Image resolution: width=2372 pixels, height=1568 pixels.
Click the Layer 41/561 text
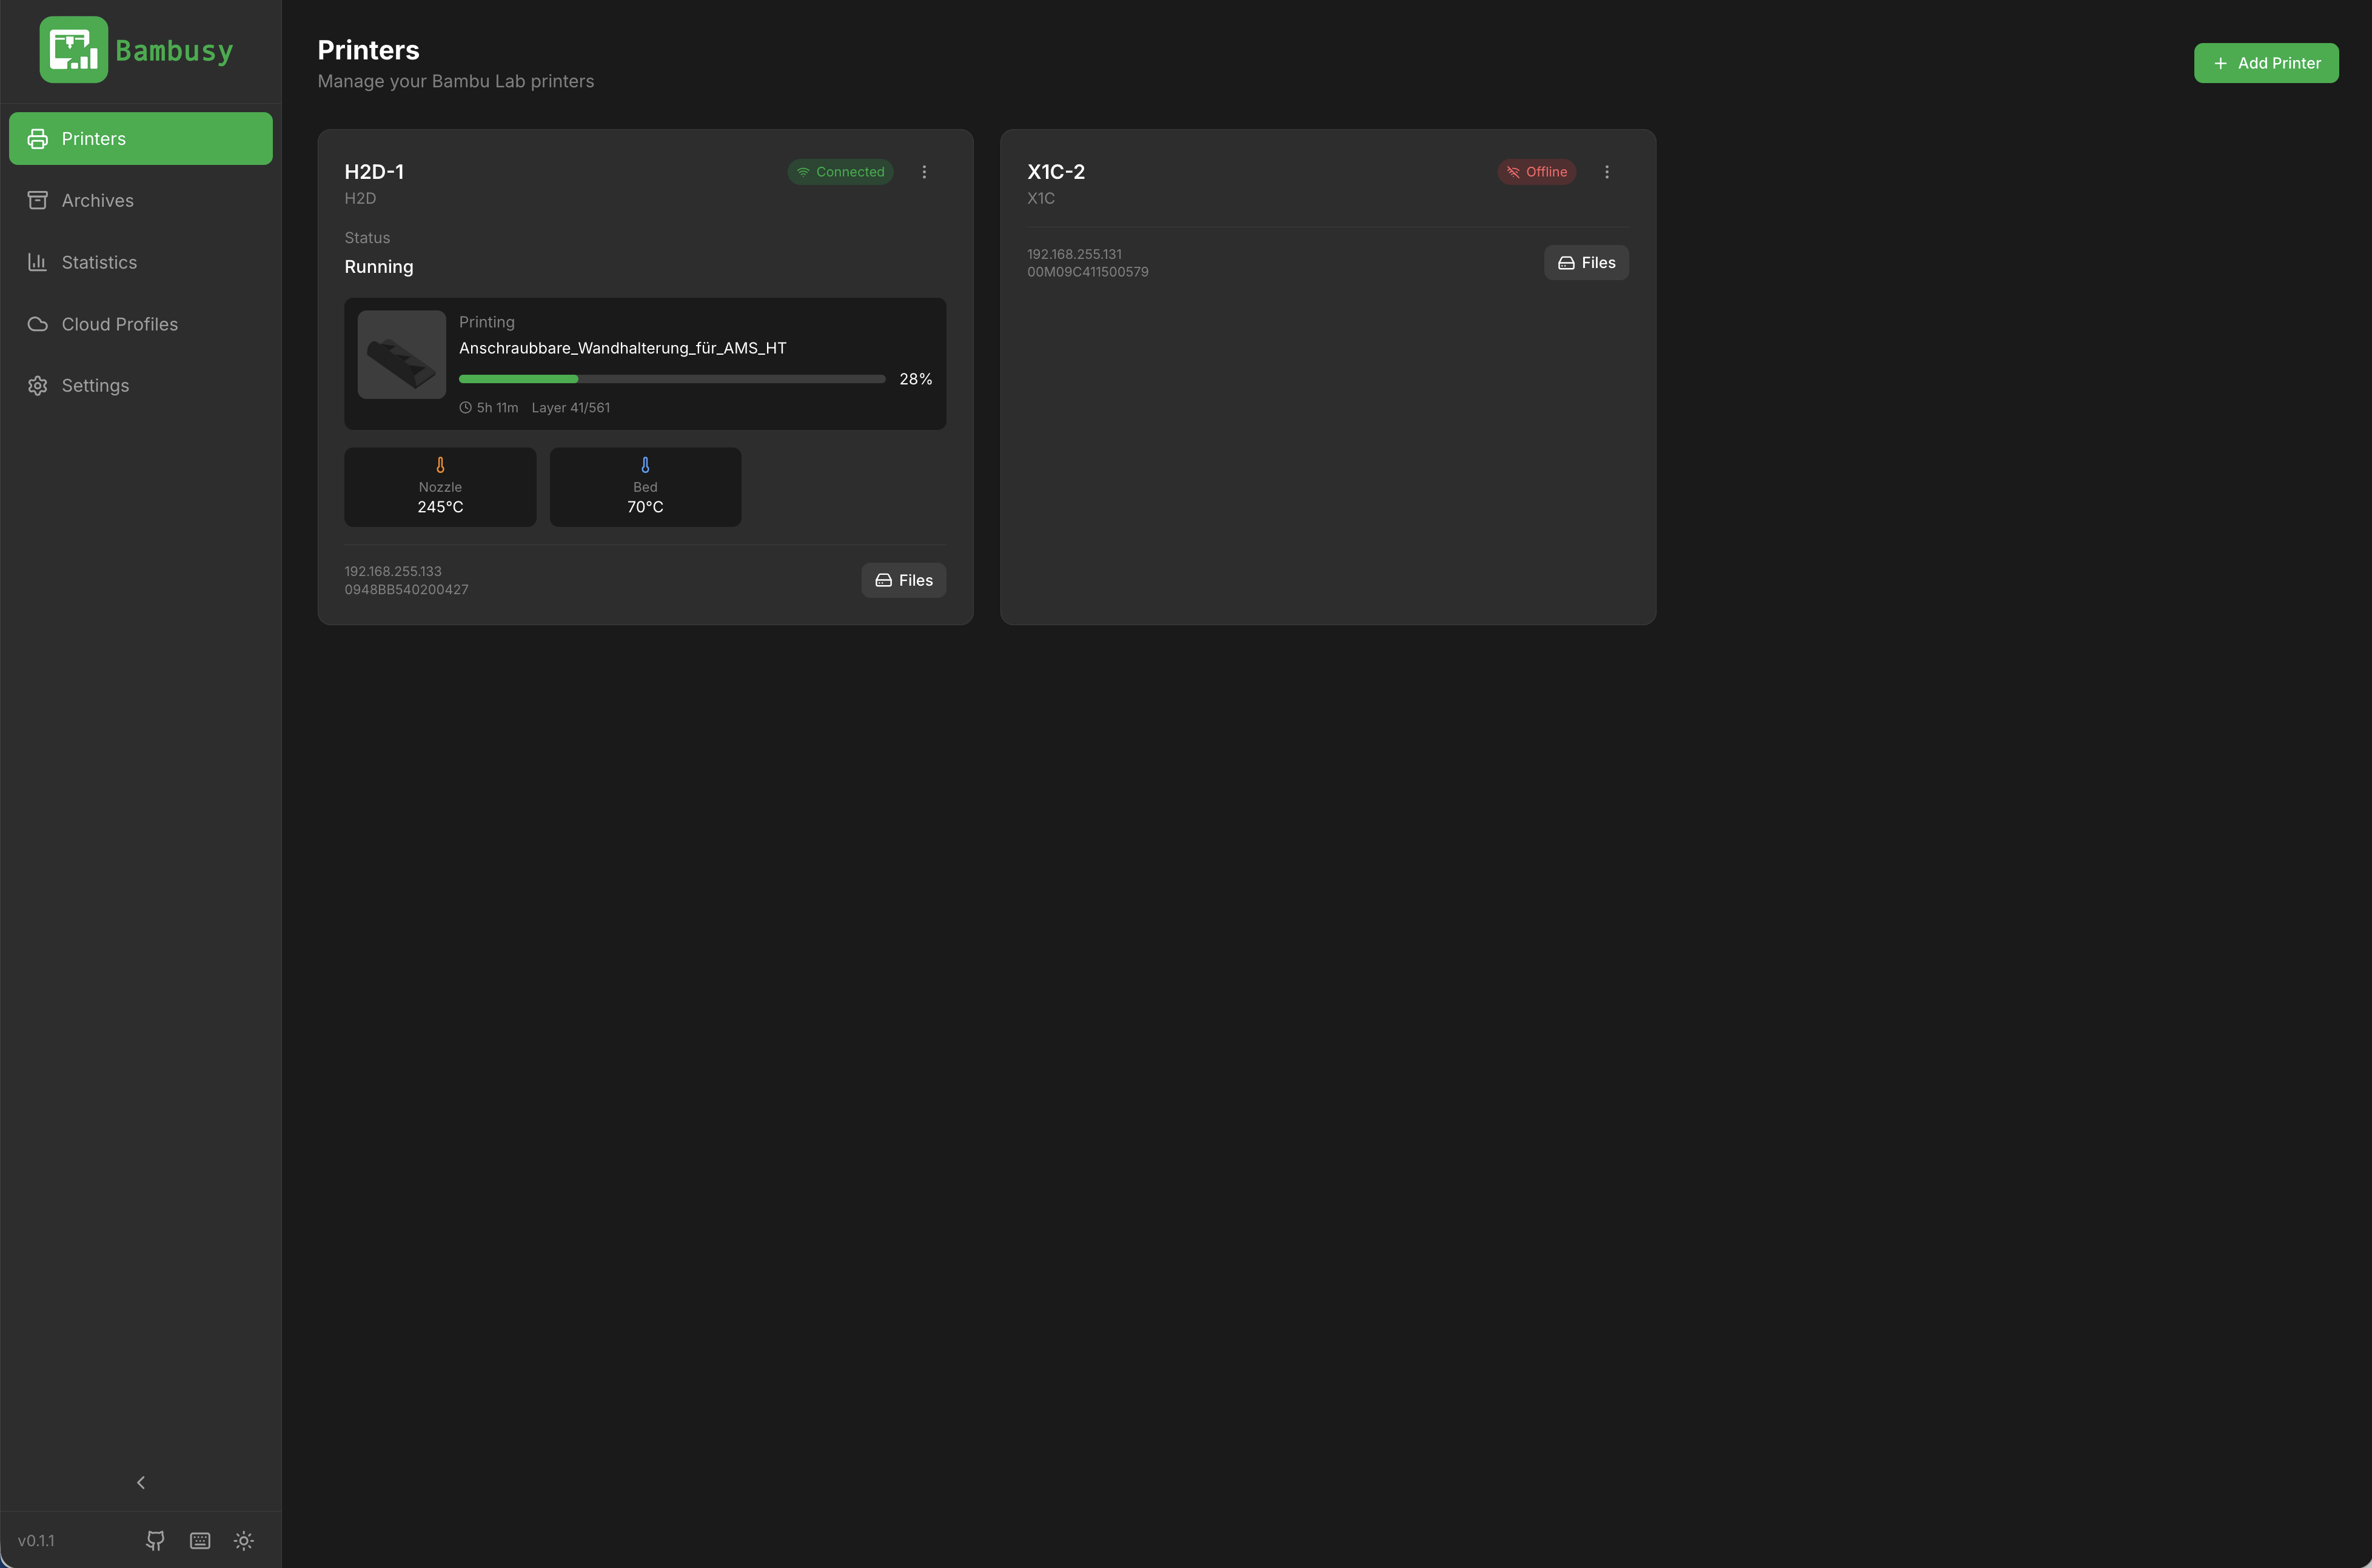[571, 408]
